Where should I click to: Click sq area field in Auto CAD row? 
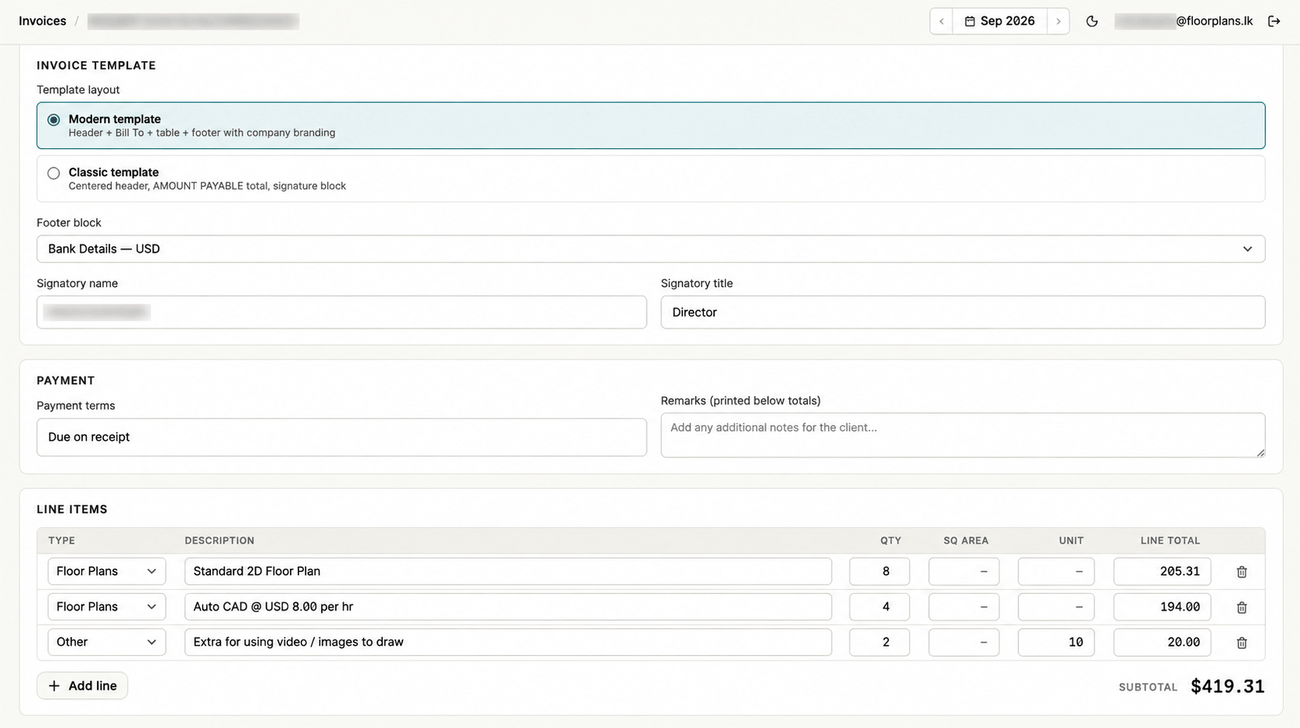tap(964, 607)
